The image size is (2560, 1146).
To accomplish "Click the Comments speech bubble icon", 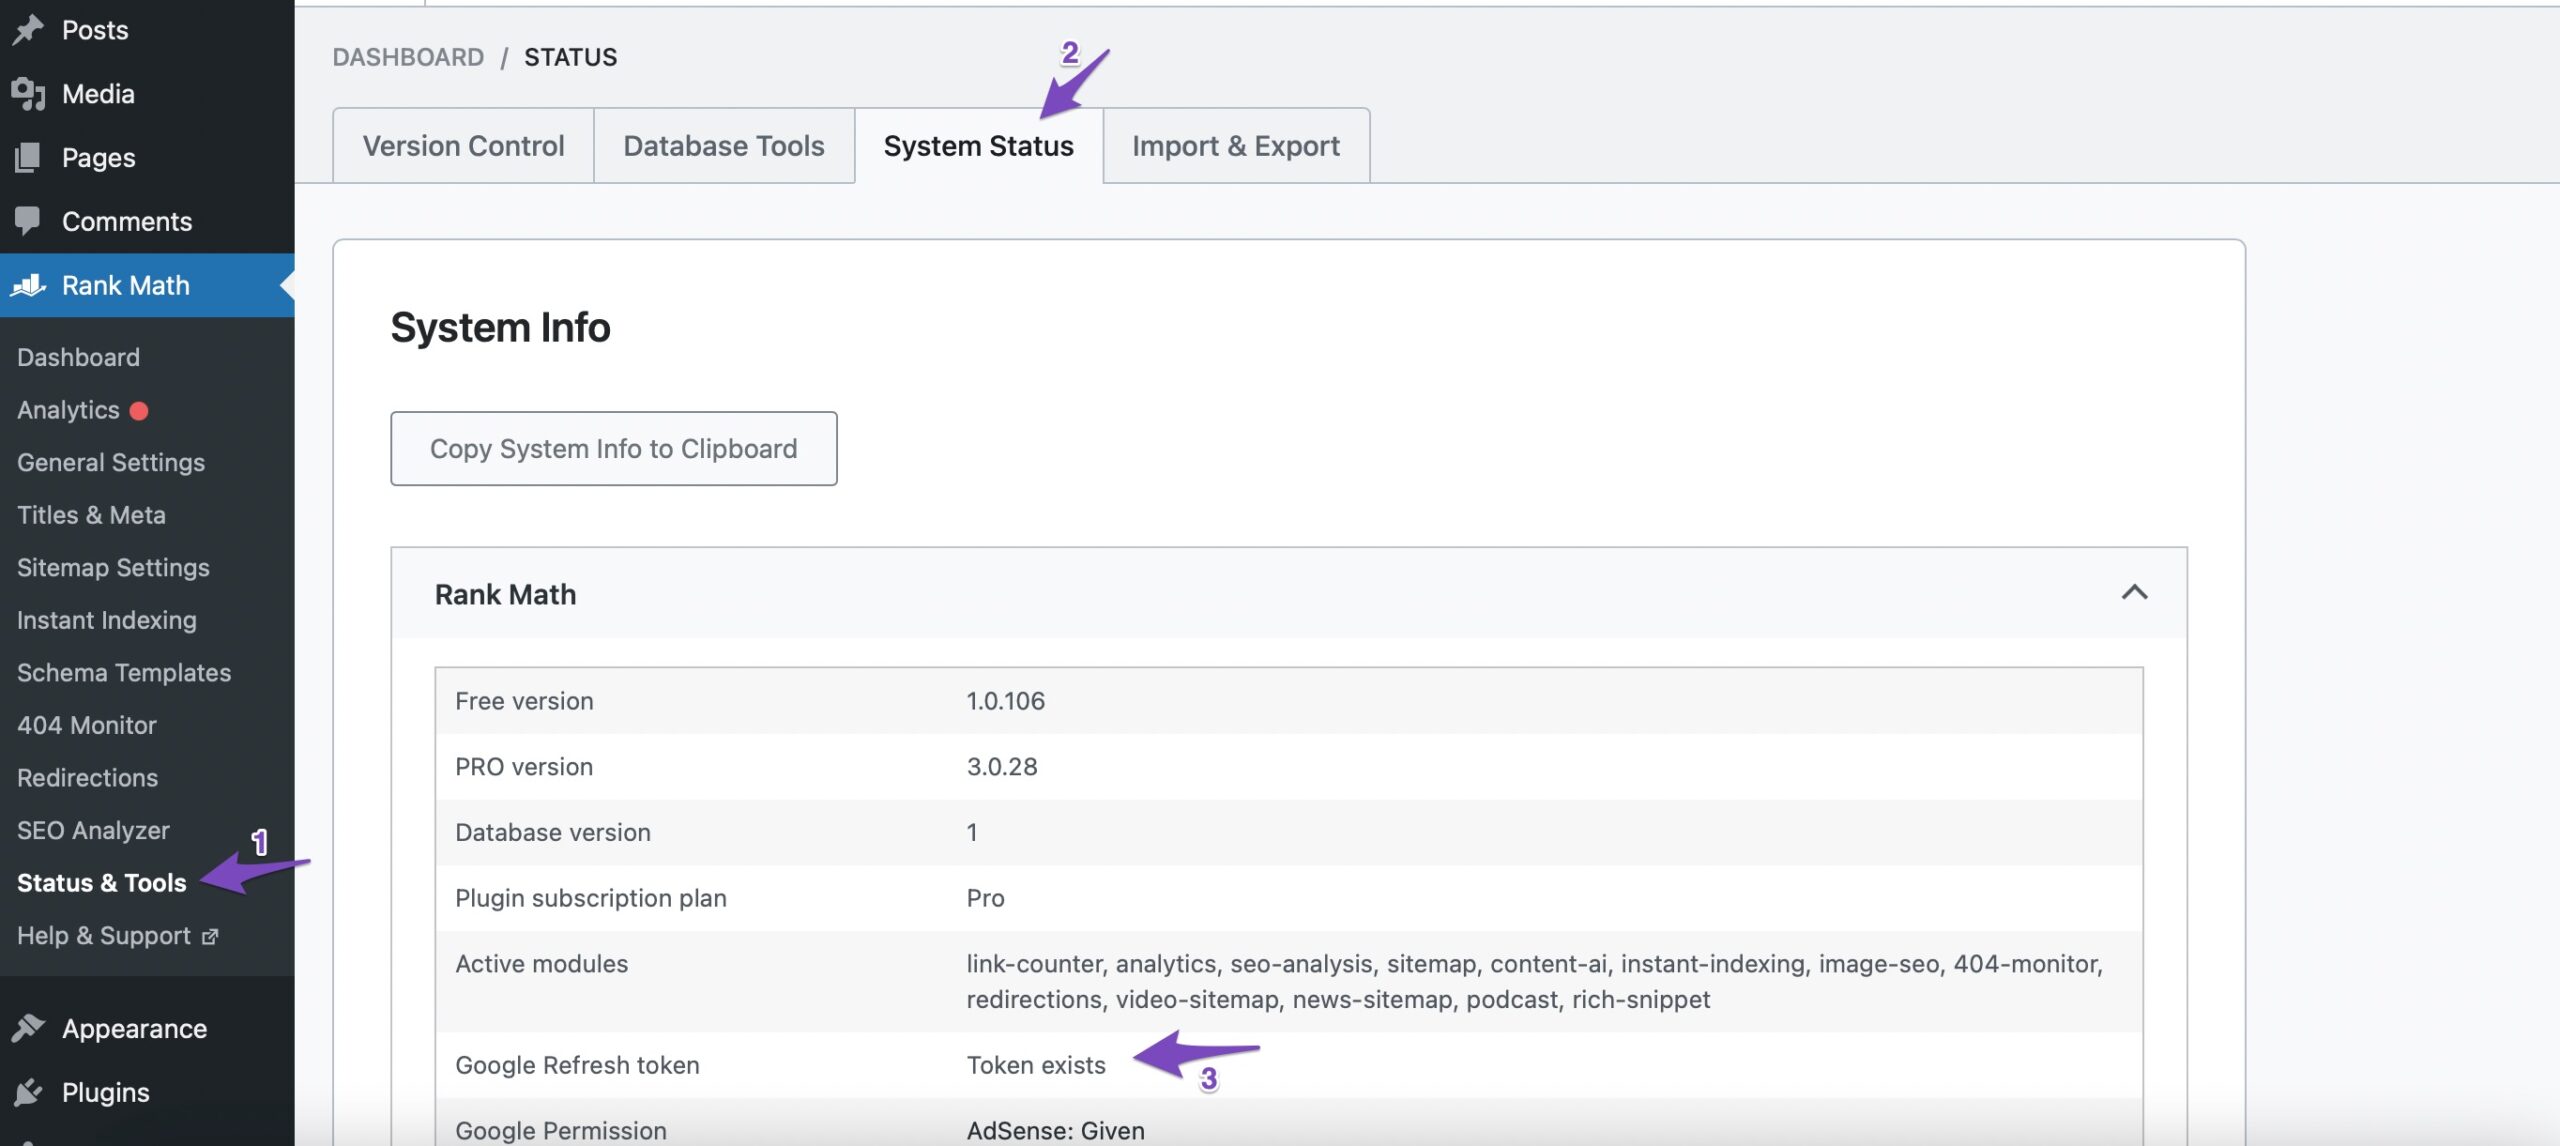I will click(28, 221).
